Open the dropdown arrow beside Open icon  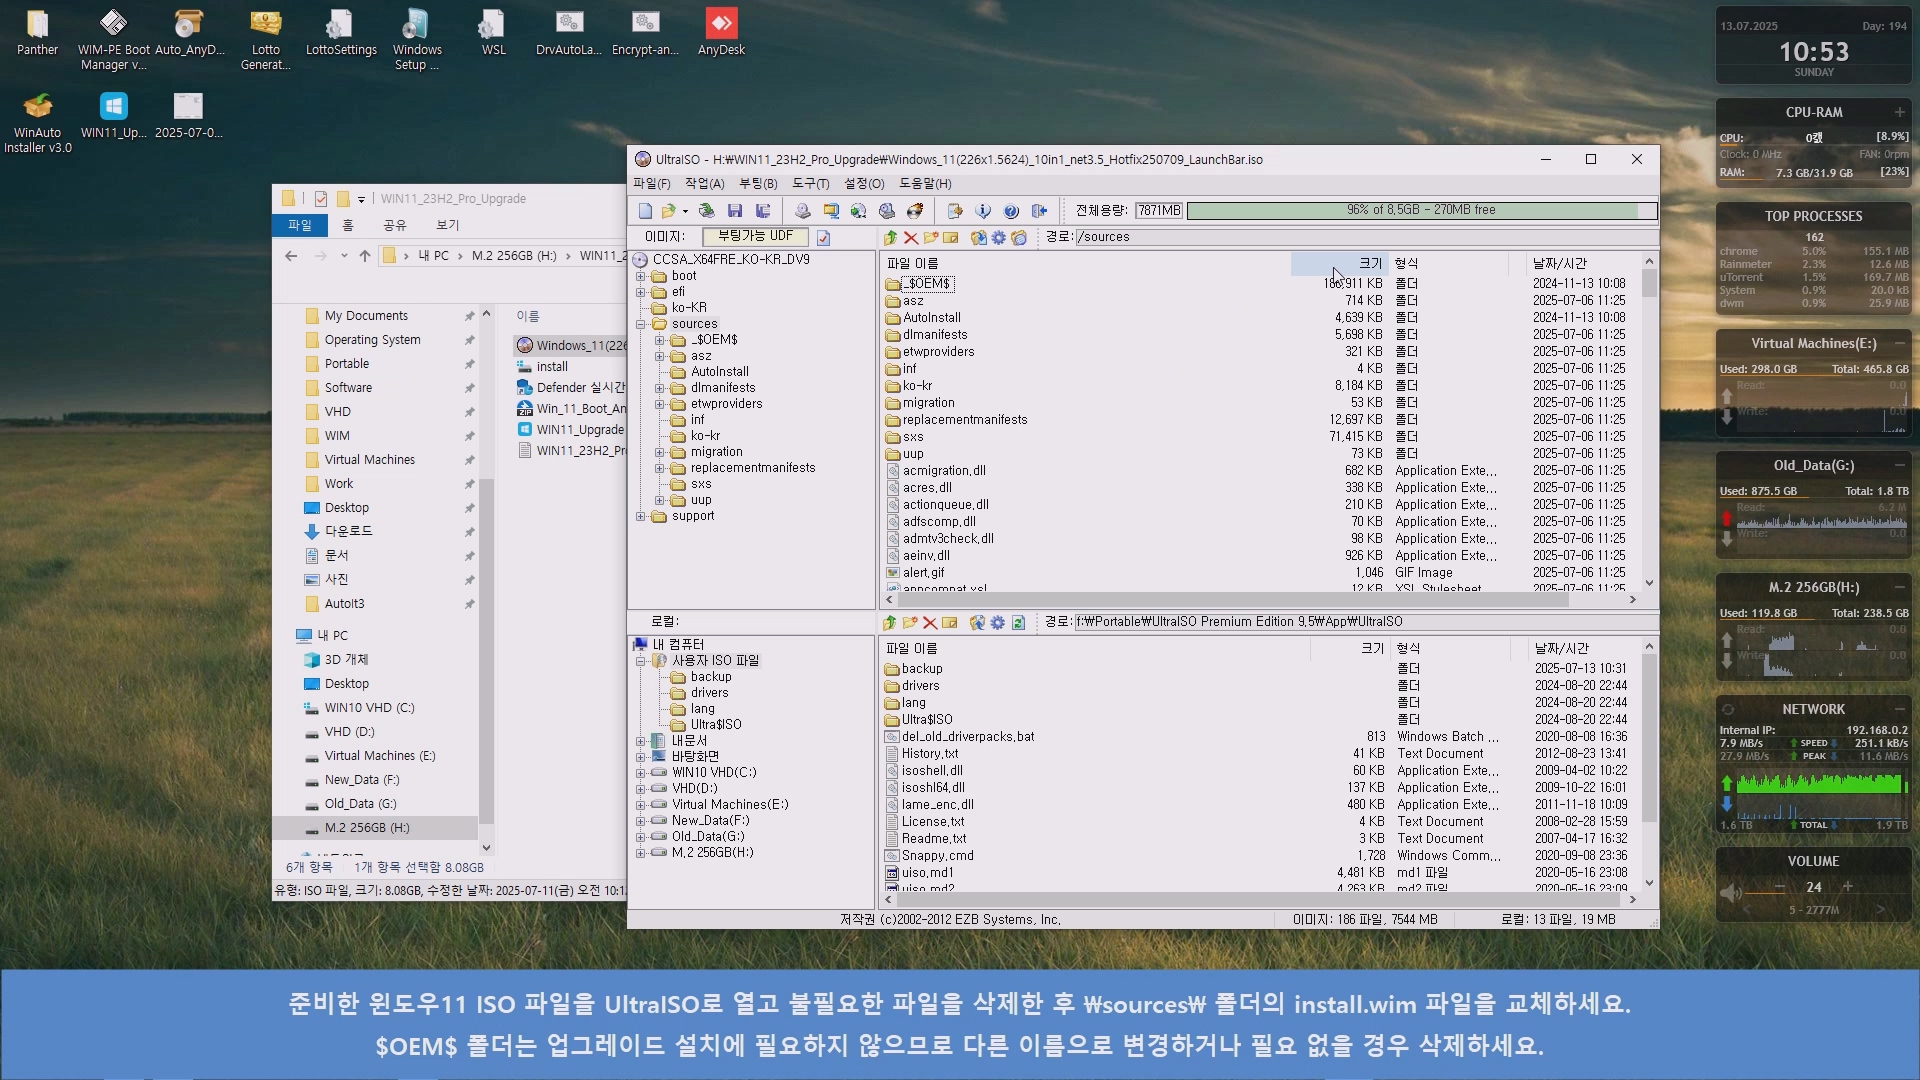coord(685,211)
